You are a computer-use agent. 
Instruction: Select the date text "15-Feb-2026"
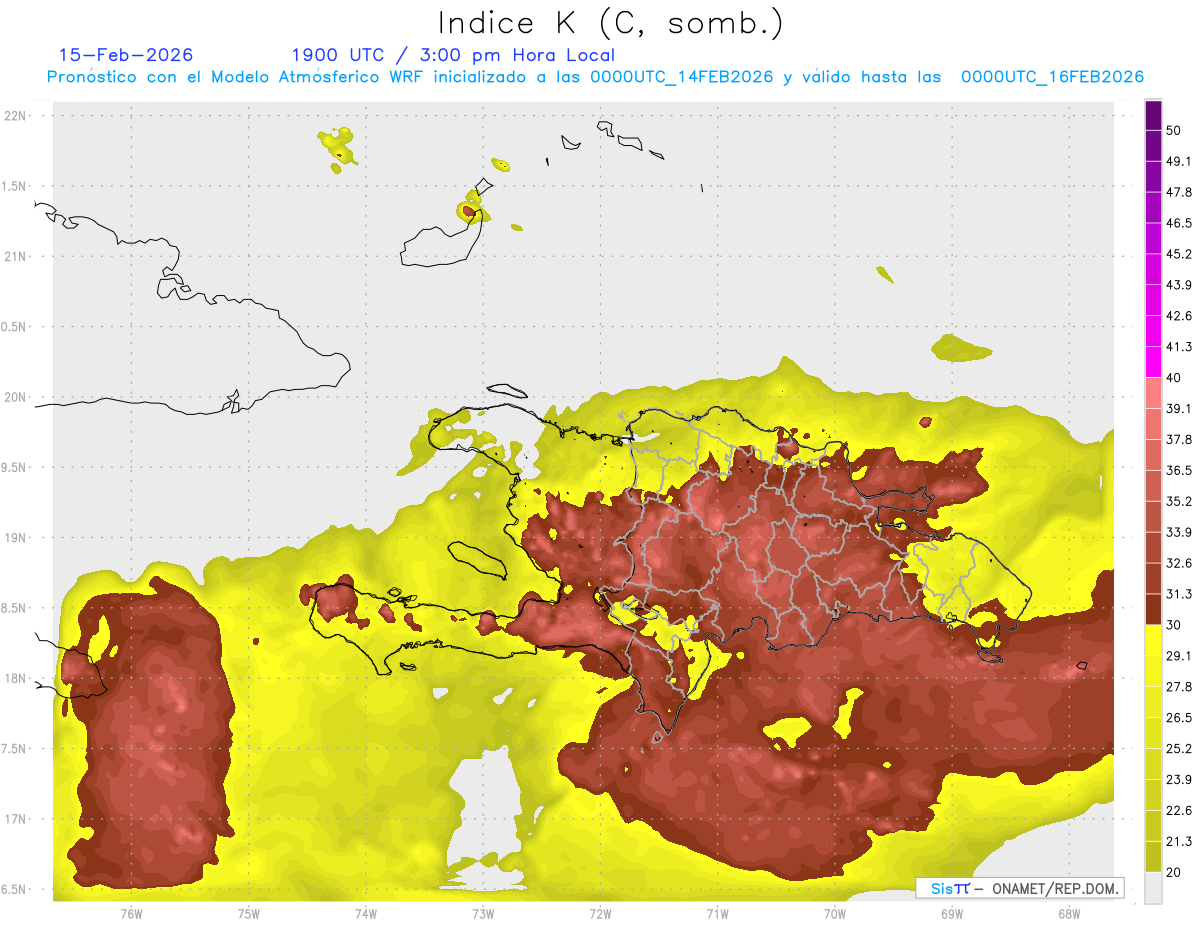(126, 55)
